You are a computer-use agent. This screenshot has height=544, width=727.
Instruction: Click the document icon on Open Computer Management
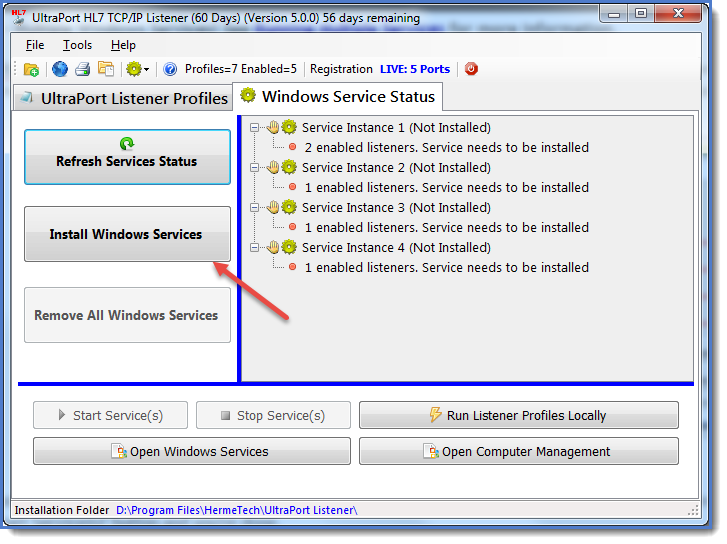click(x=431, y=451)
